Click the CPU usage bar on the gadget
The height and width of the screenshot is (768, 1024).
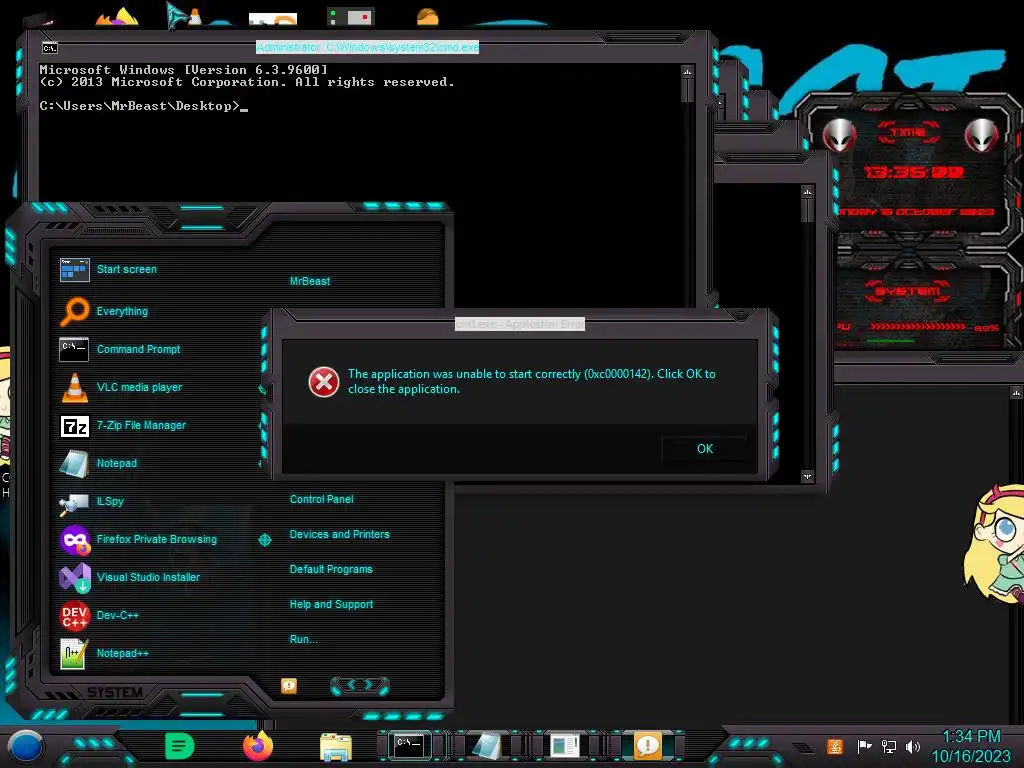click(917, 326)
